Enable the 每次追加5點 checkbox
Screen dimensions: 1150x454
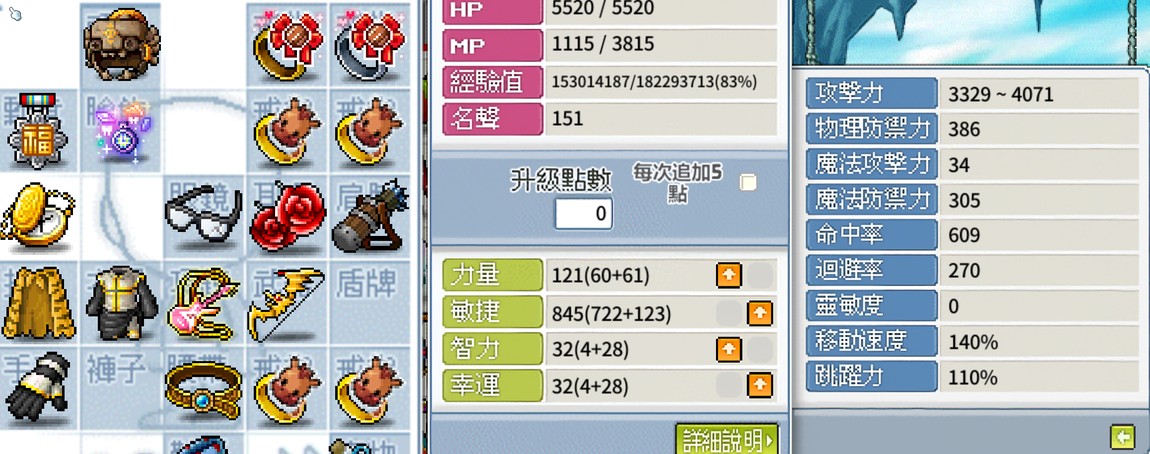coord(747,182)
